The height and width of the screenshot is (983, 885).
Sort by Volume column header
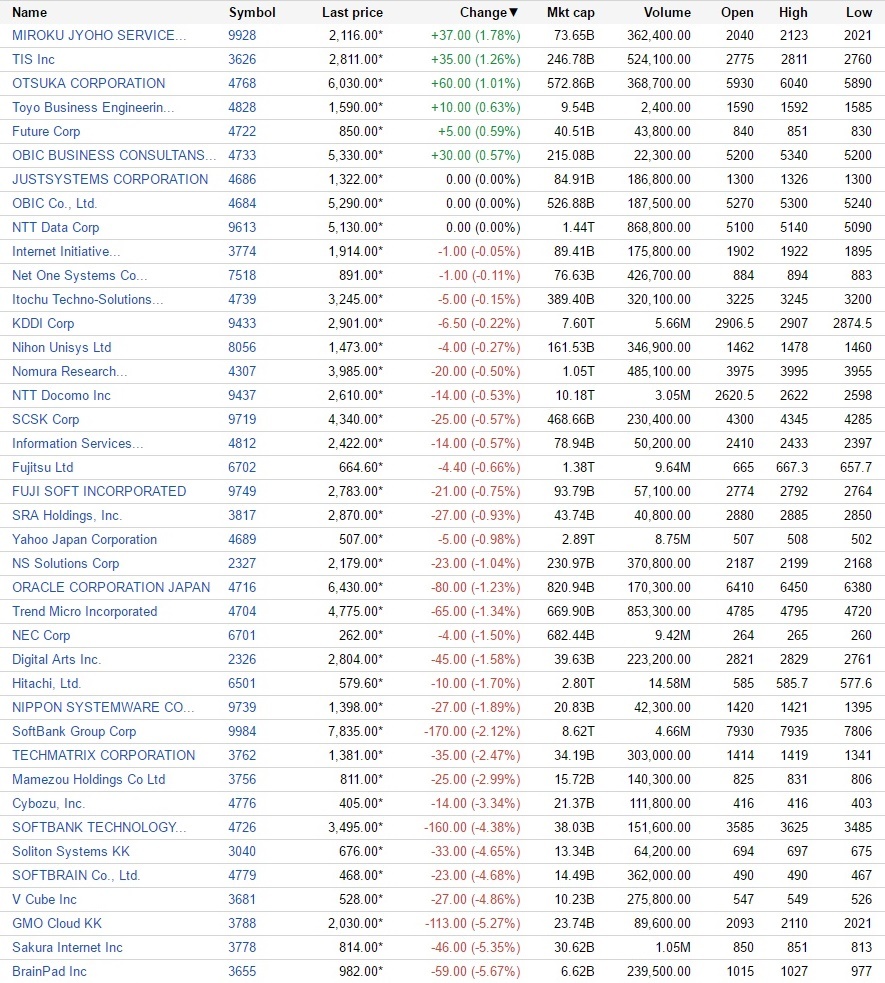pos(667,13)
